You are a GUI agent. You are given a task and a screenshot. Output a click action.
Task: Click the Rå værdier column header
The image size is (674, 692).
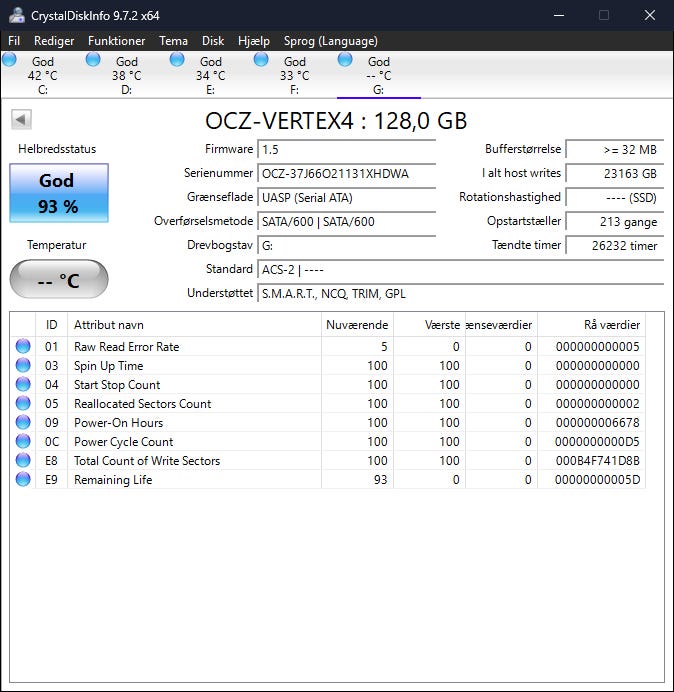click(591, 325)
